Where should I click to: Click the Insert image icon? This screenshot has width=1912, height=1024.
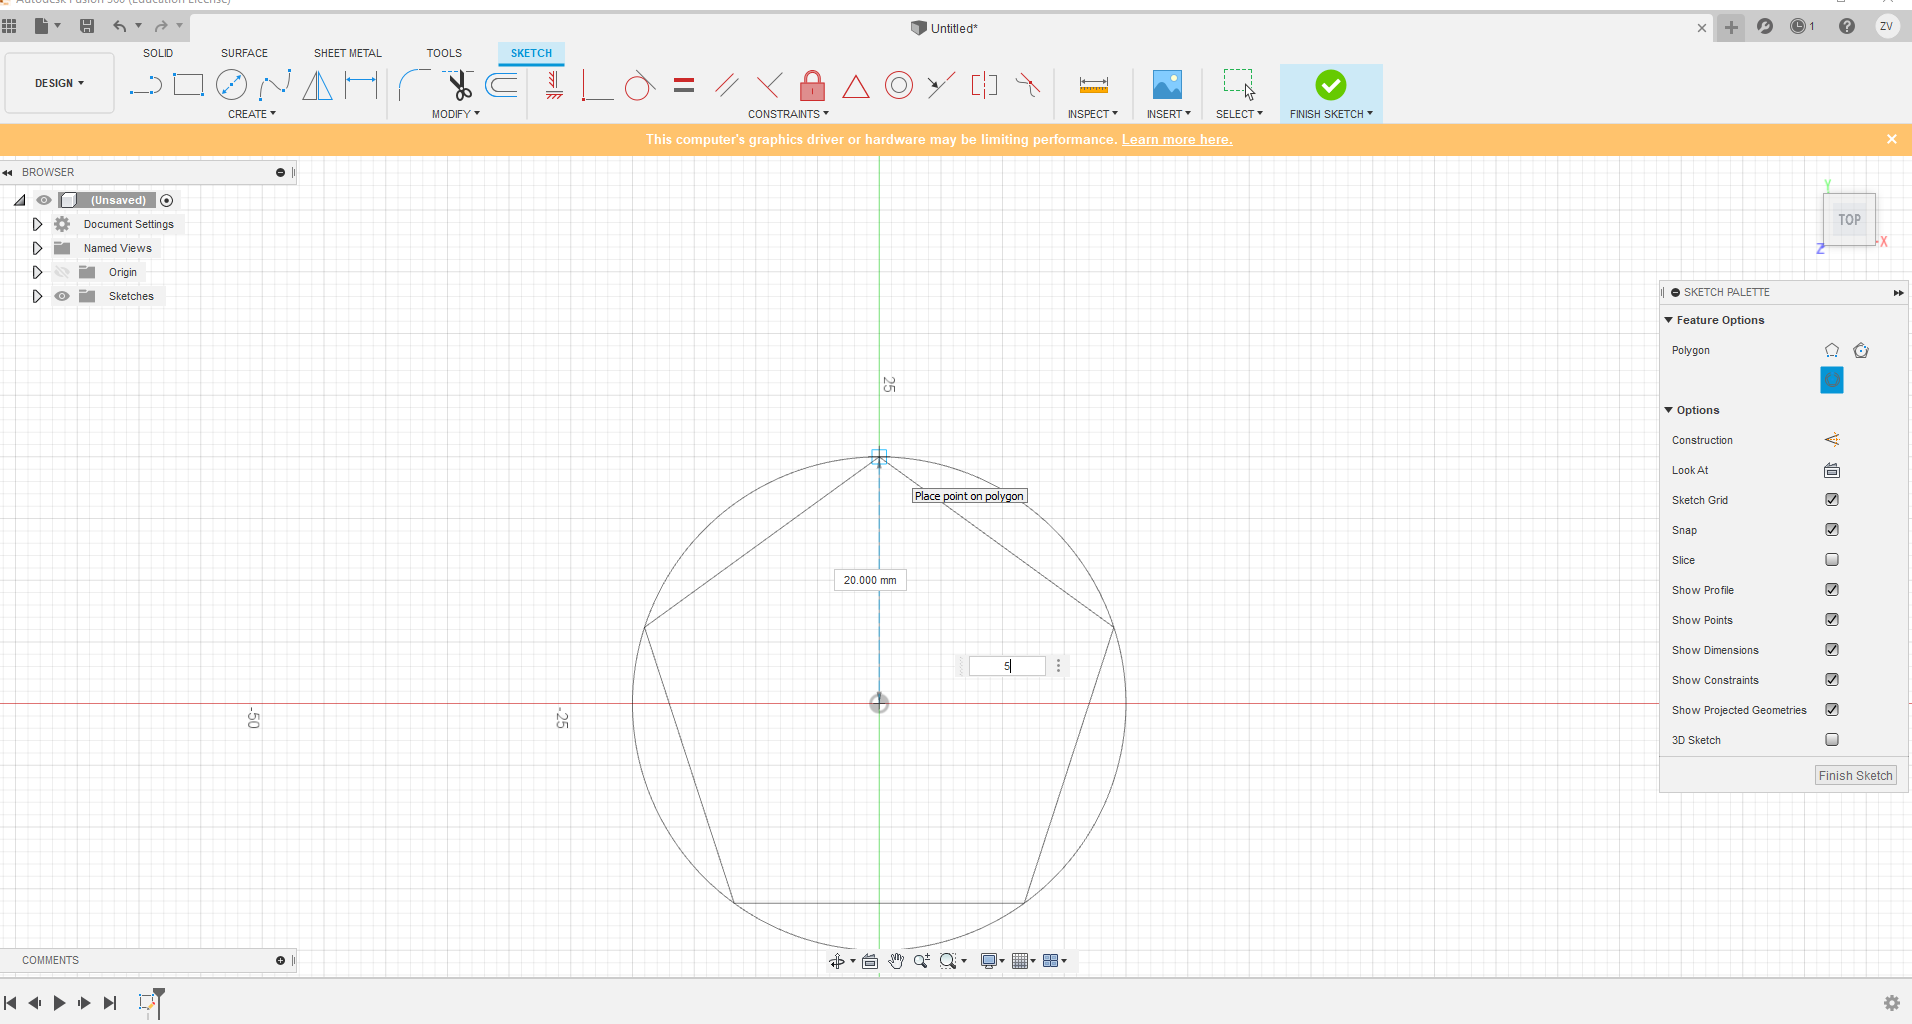click(x=1167, y=85)
